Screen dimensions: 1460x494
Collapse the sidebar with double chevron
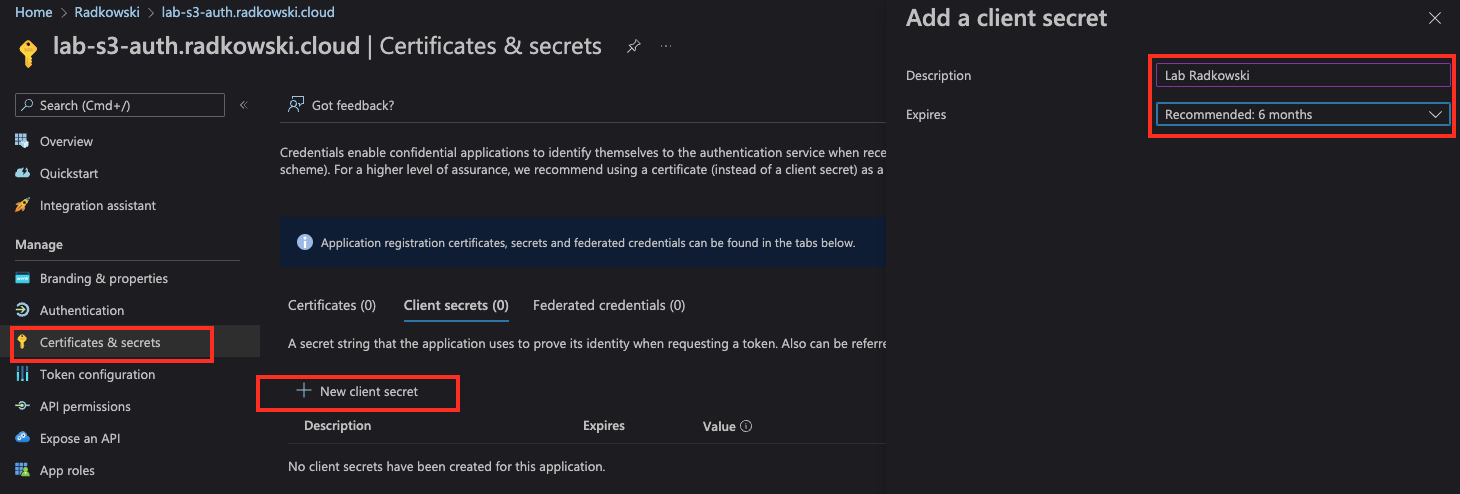coord(243,105)
